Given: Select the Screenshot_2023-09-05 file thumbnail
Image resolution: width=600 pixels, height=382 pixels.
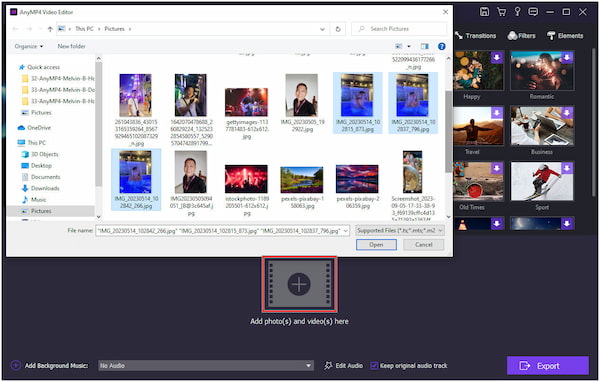Looking at the screenshot, I should (x=412, y=172).
